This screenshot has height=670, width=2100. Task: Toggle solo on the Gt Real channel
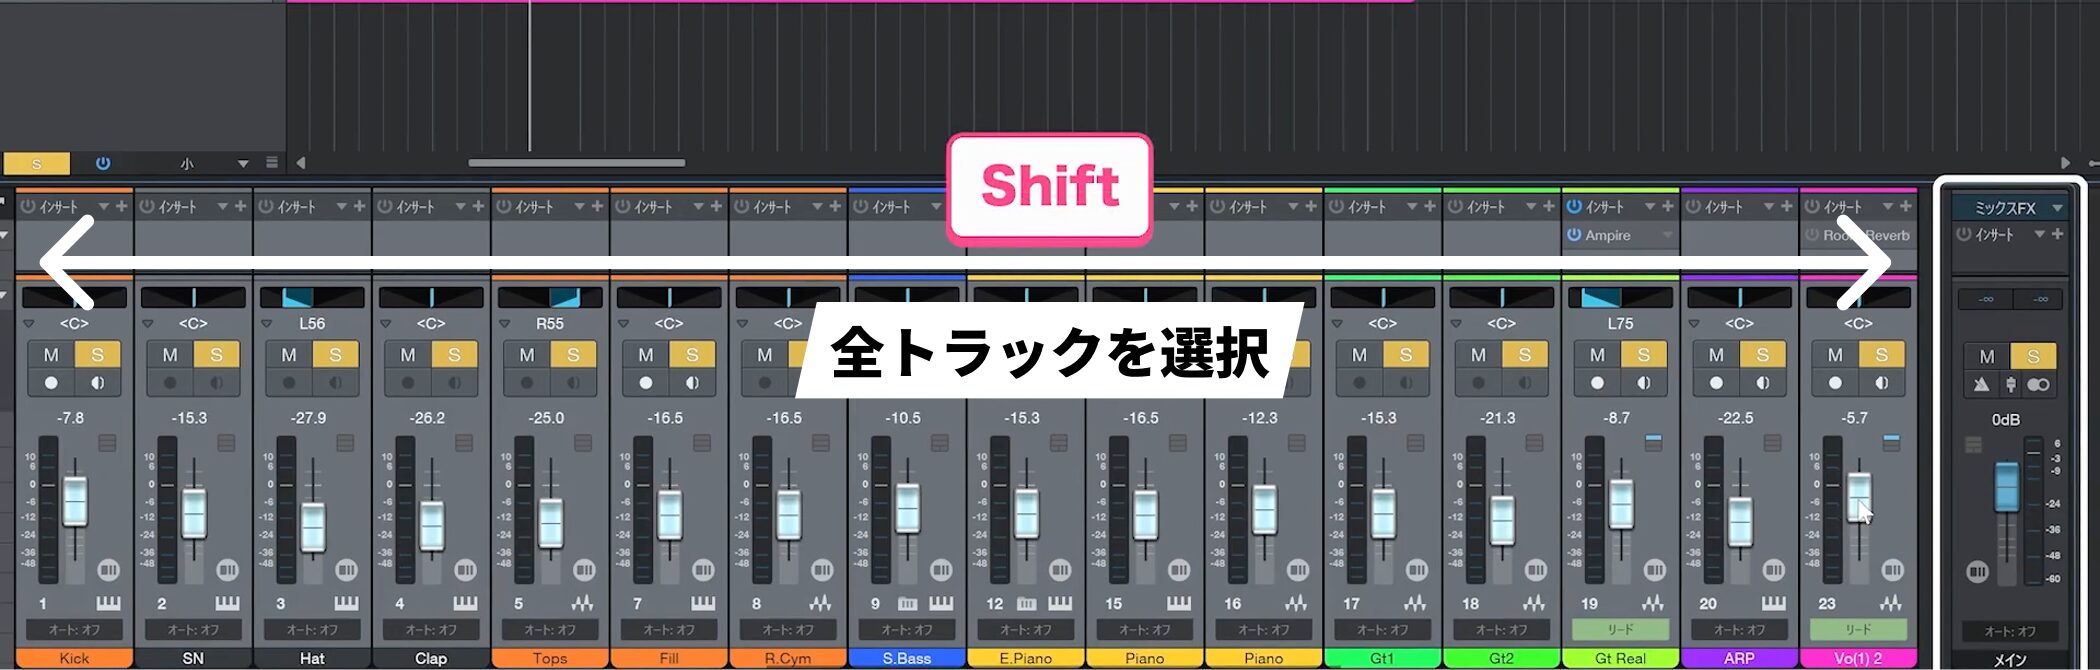1643,355
